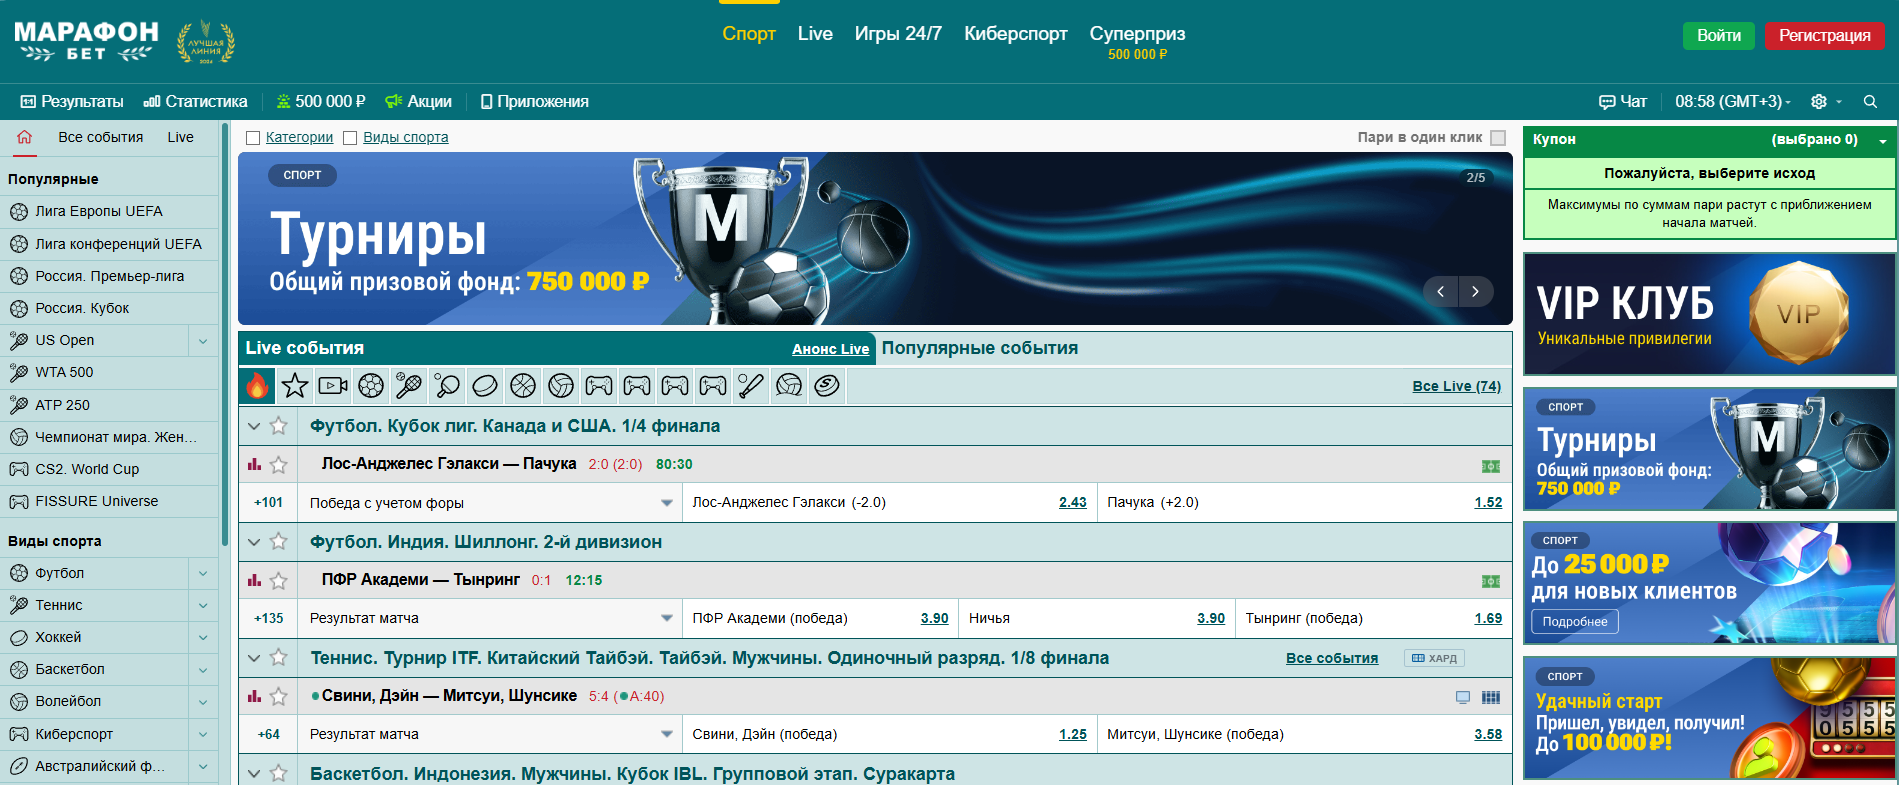Image resolution: width=1899 pixels, height=785 pixels.
Task: Enable the Категории checkbox
Action: point(253,138)
